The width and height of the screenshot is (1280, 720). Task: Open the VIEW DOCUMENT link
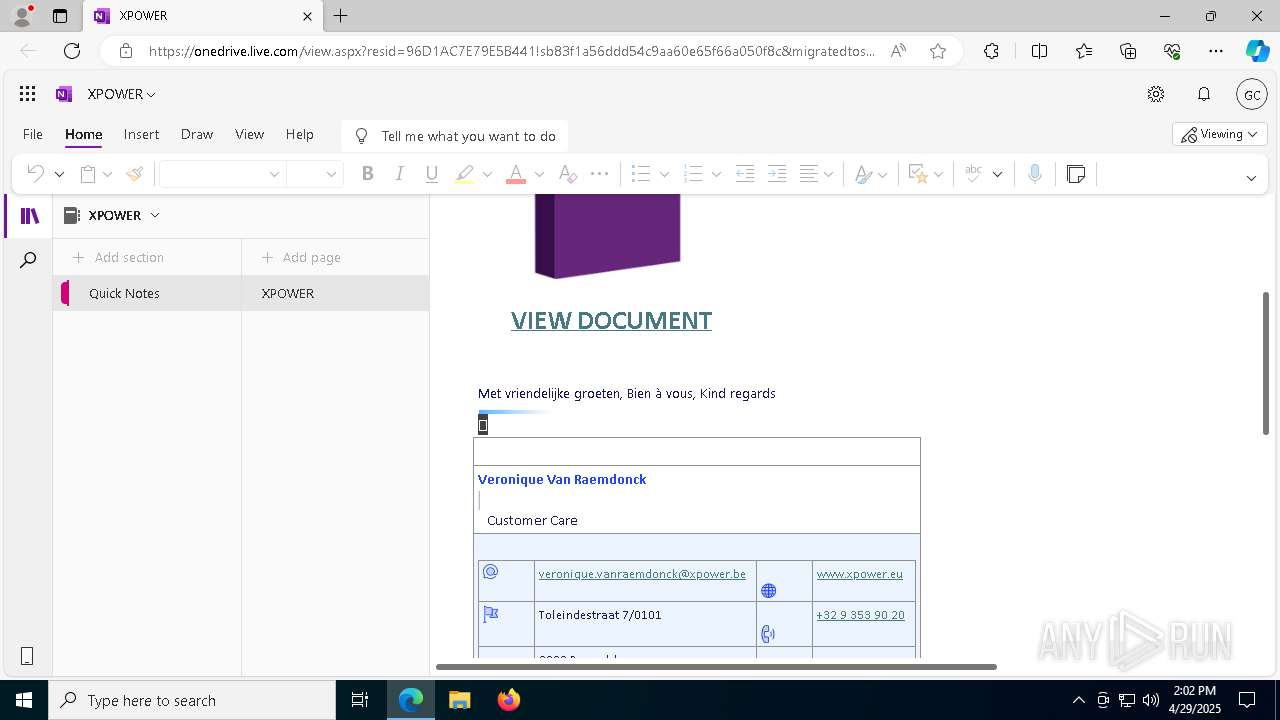(x=611, y=320)
